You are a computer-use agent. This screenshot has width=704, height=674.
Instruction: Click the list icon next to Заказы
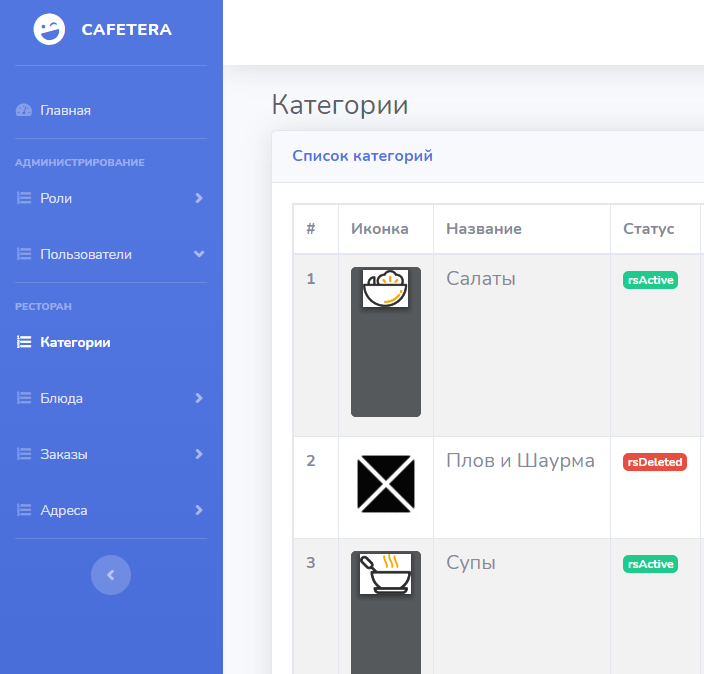point(24,454)
